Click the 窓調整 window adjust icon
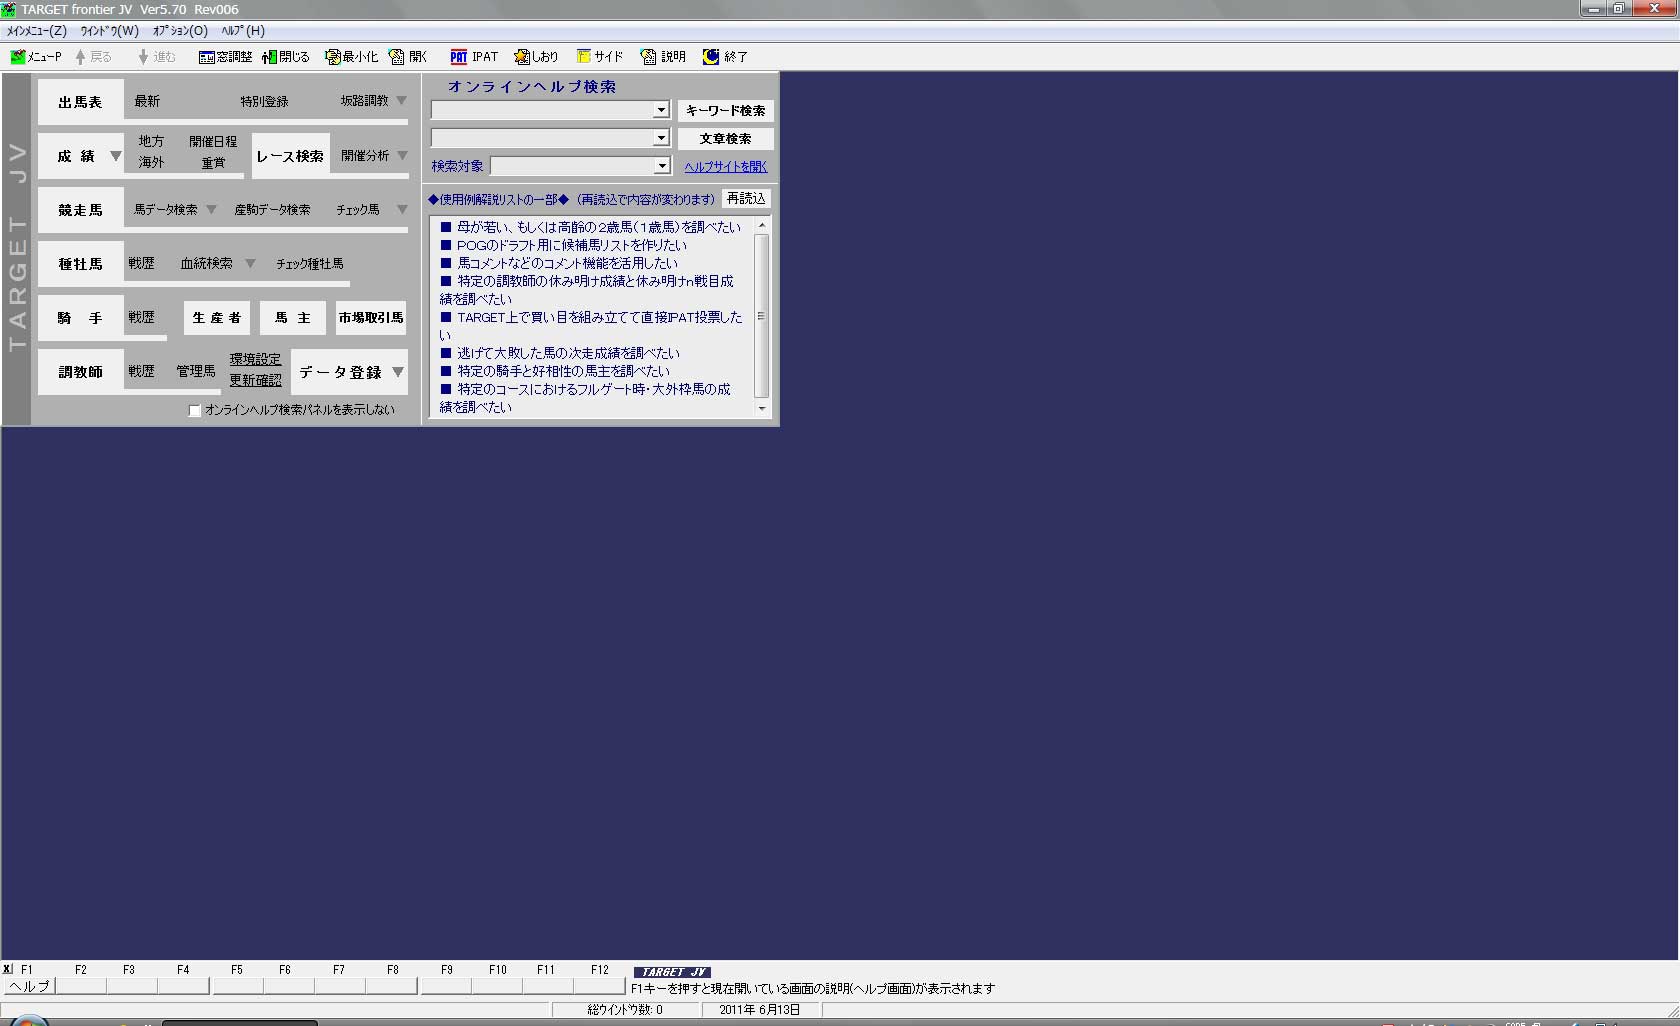 pyautogui.click(x=207, y=57)
